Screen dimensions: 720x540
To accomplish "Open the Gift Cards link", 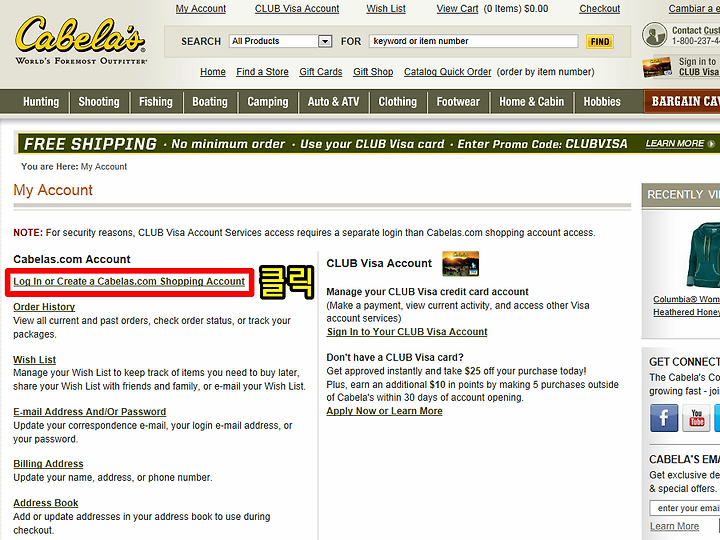I will (321, 72).
